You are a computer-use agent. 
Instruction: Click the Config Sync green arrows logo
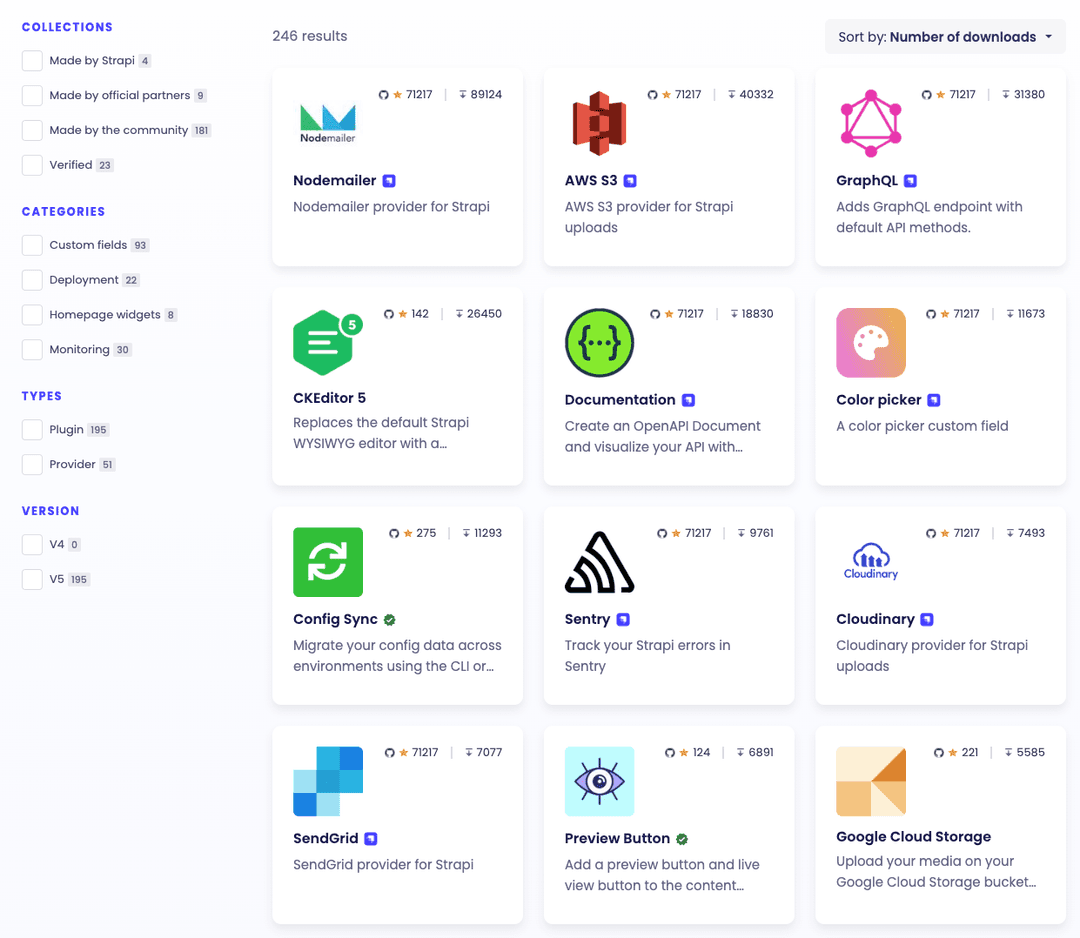click(328, 562)
